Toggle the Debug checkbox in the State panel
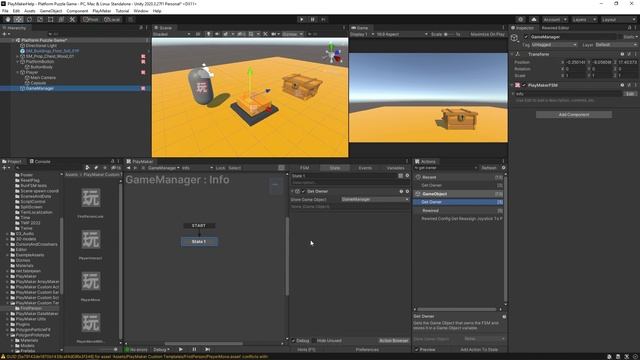This screenshot has height=360, width=640. click(x=293, y=340)
